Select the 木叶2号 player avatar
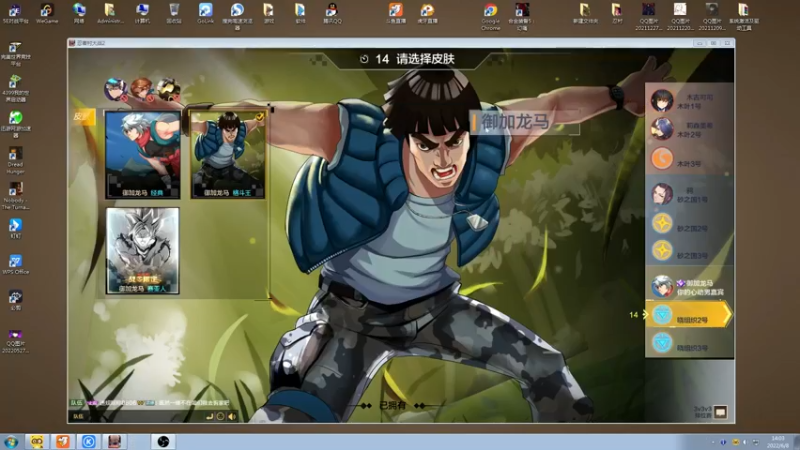Image resolution: width=800 pixels, height=450 pixels. coord(662,129)
